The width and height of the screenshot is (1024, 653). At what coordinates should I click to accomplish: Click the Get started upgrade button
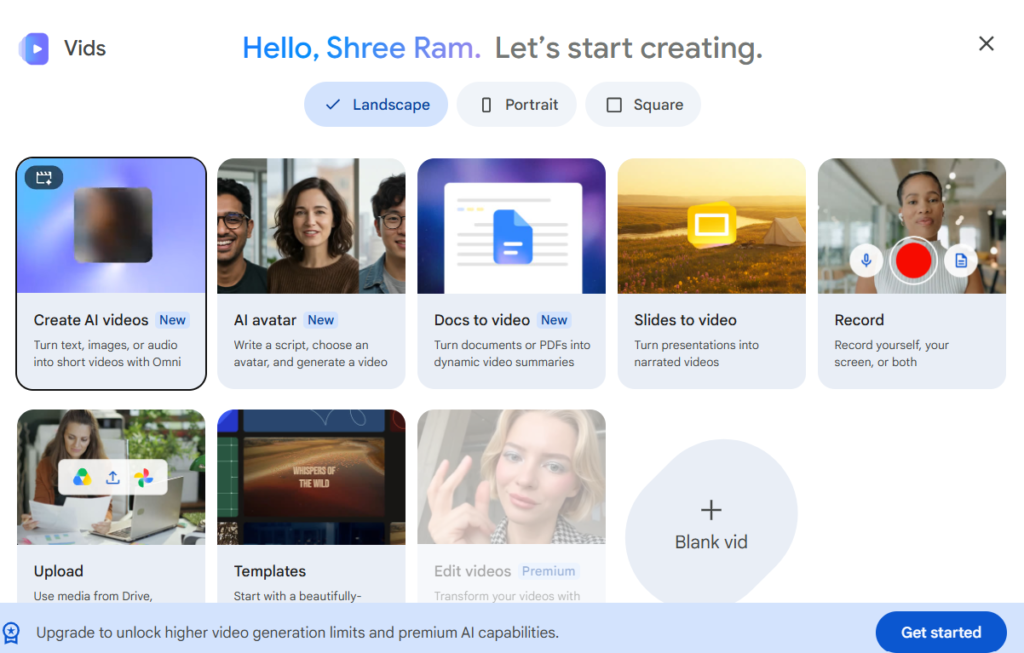pyautogui.click(x=941, y=632)
